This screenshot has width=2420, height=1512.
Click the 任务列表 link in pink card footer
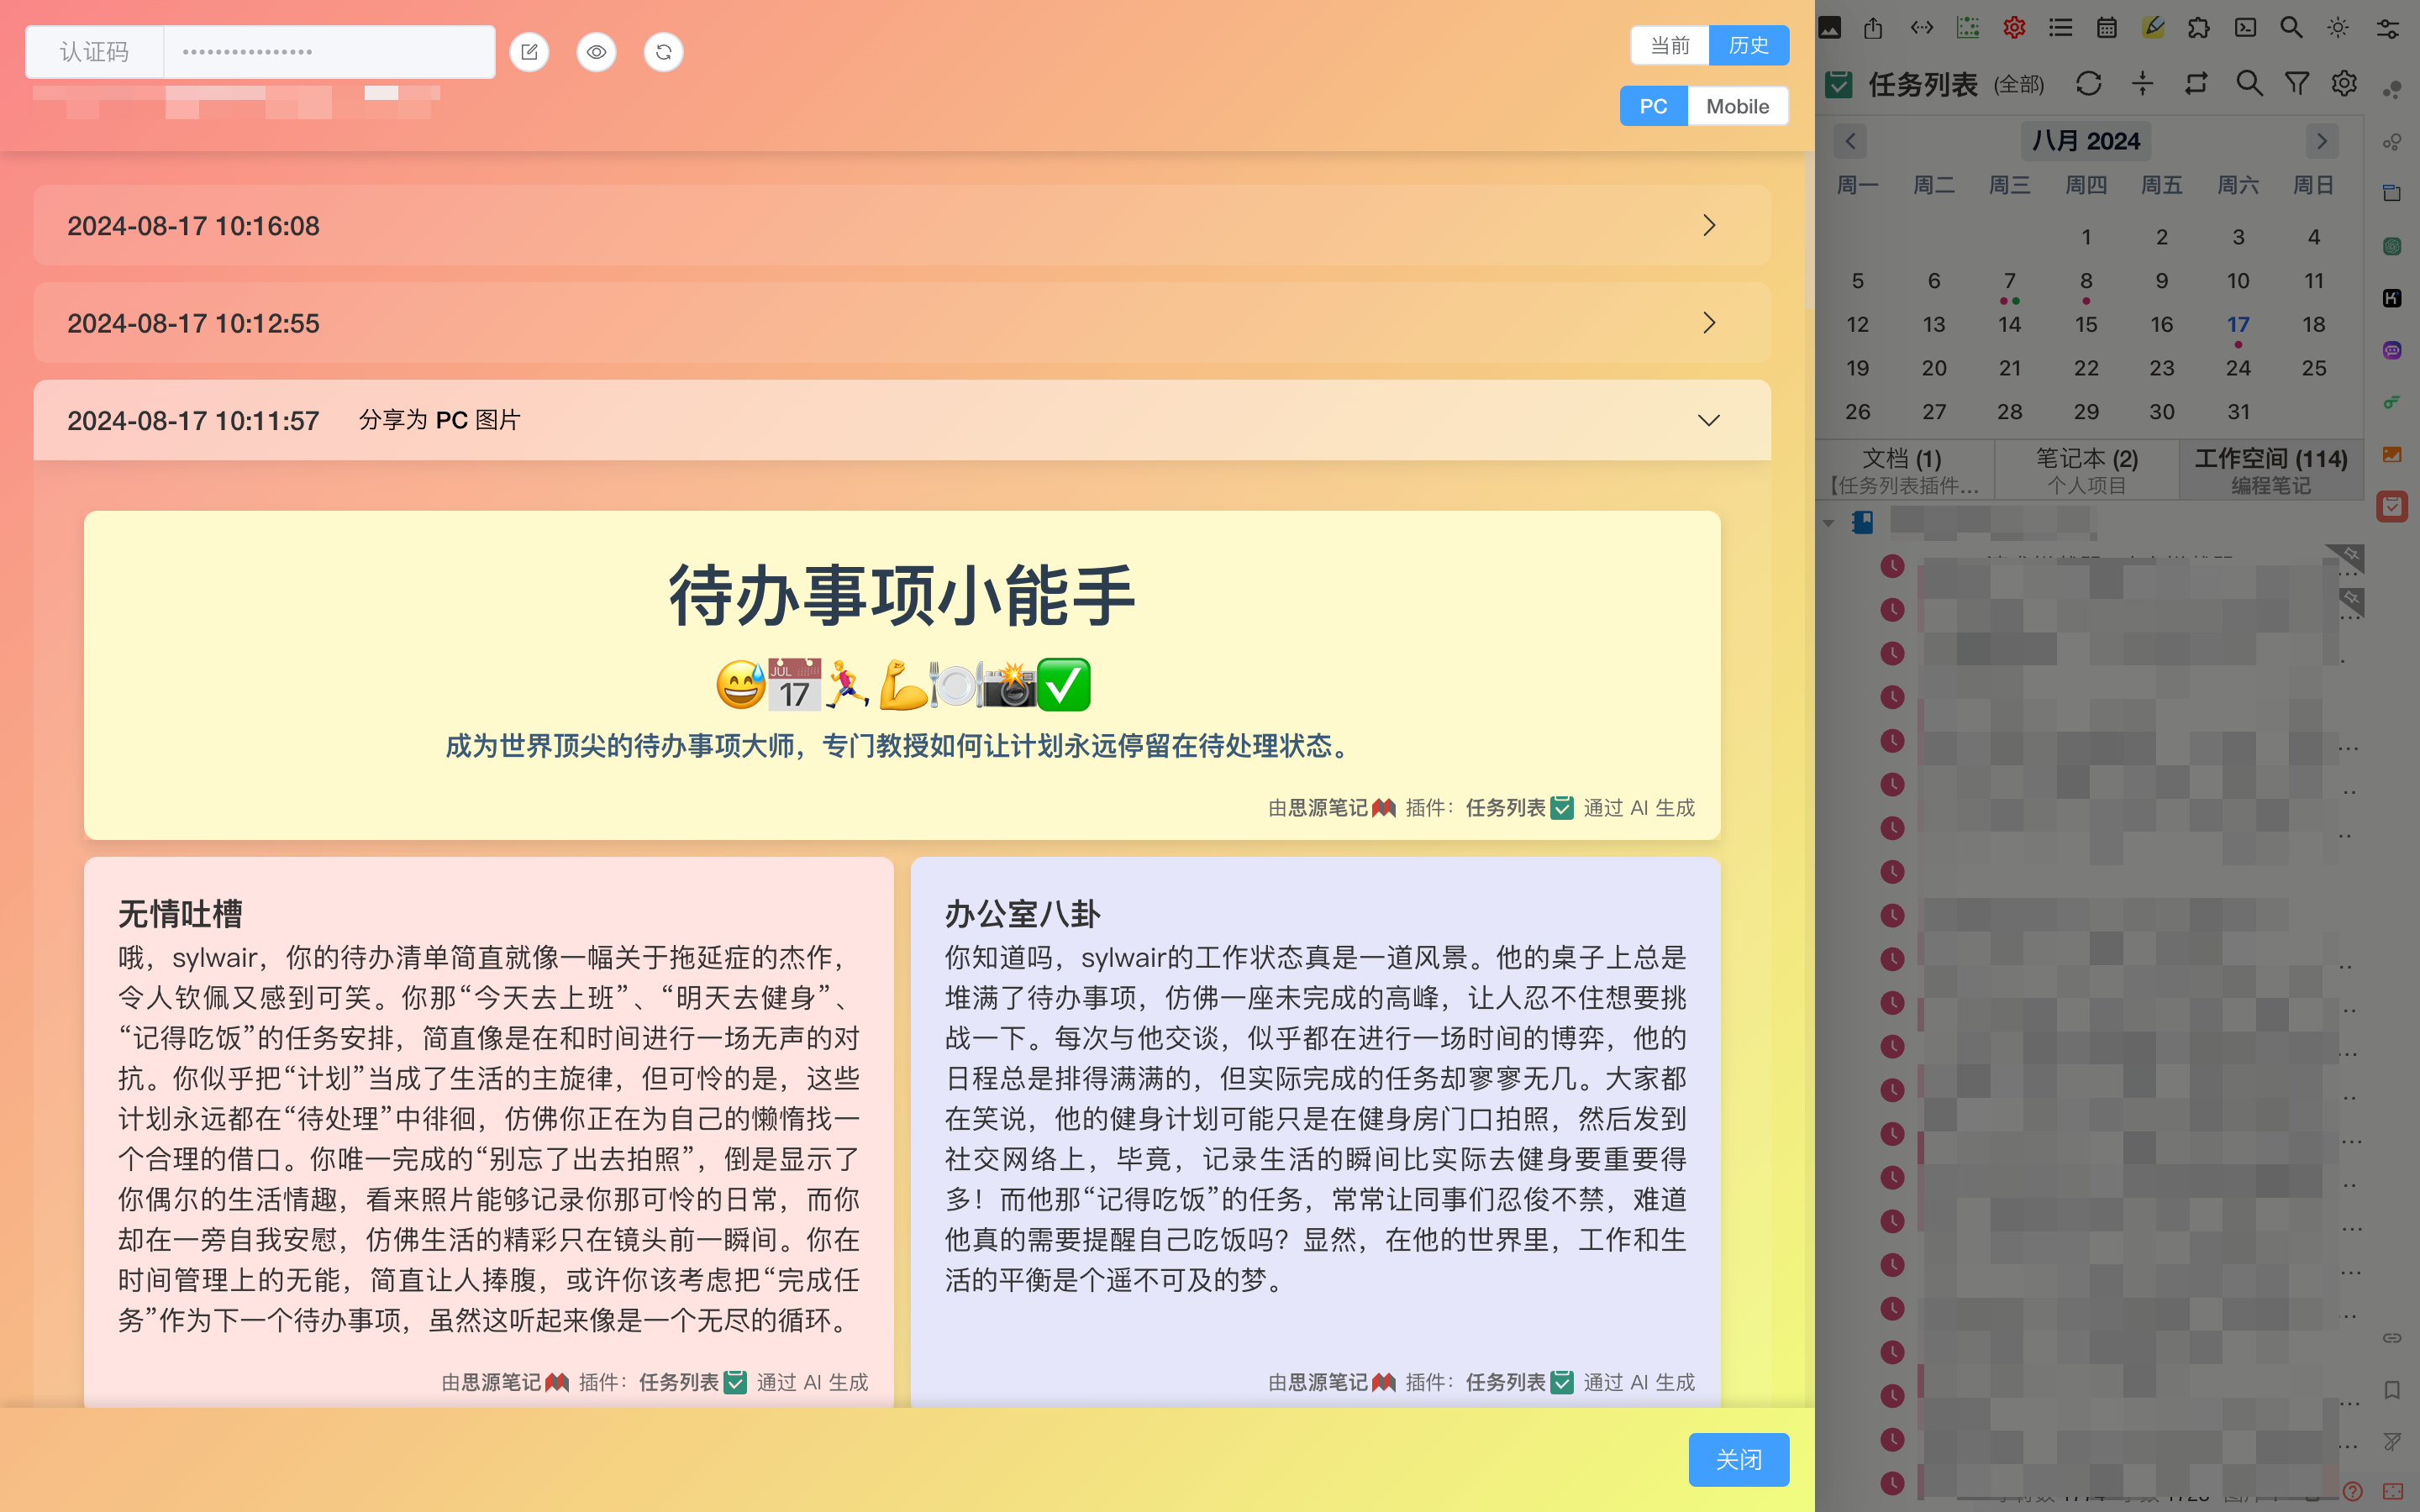(x=679, y=1382)
